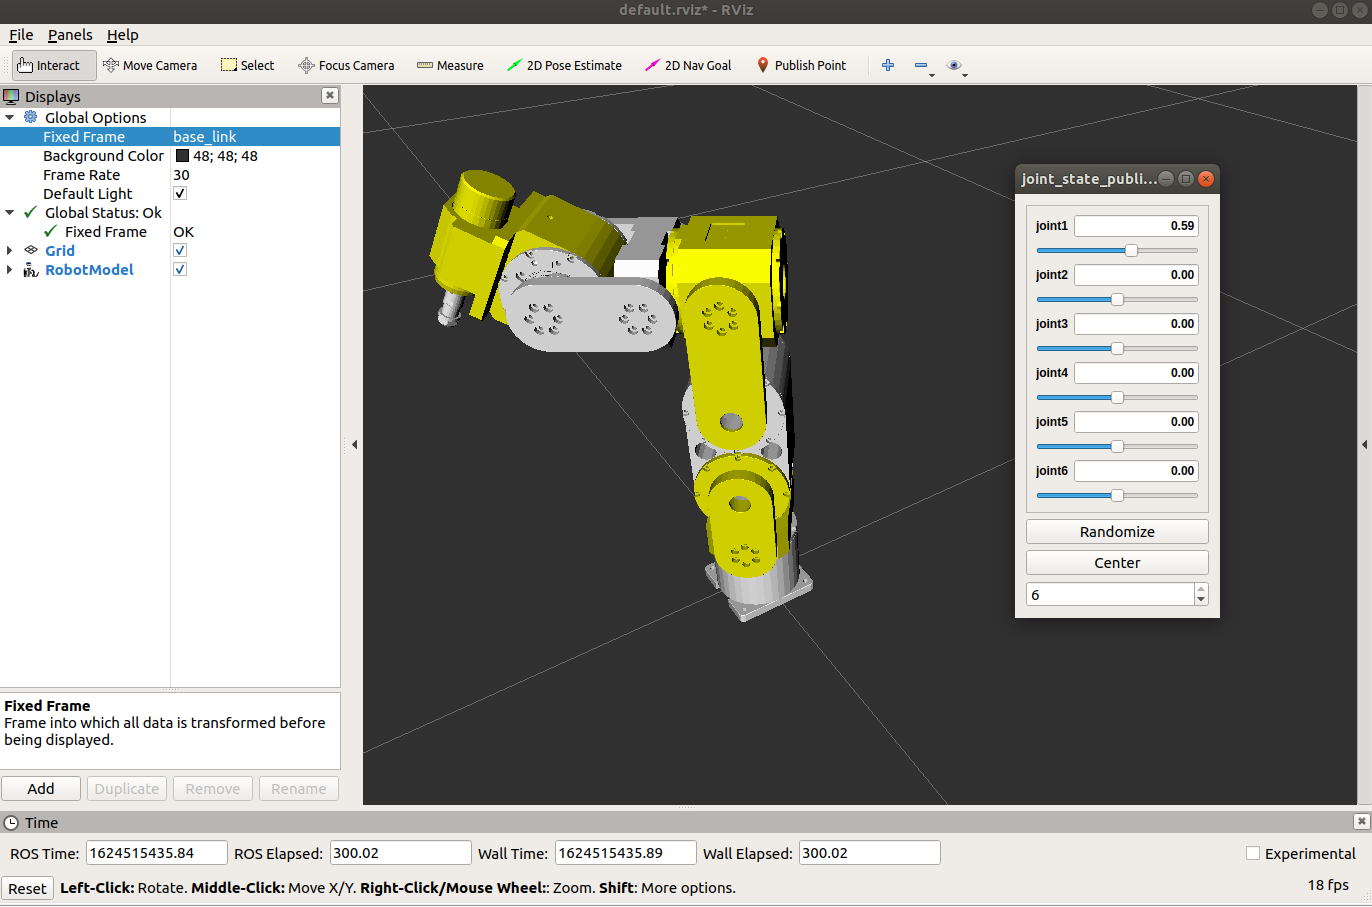Expand the Grid tree node
Viewport: 1372px width, 907px height.
pyautogui.click(x=10, y=250)
